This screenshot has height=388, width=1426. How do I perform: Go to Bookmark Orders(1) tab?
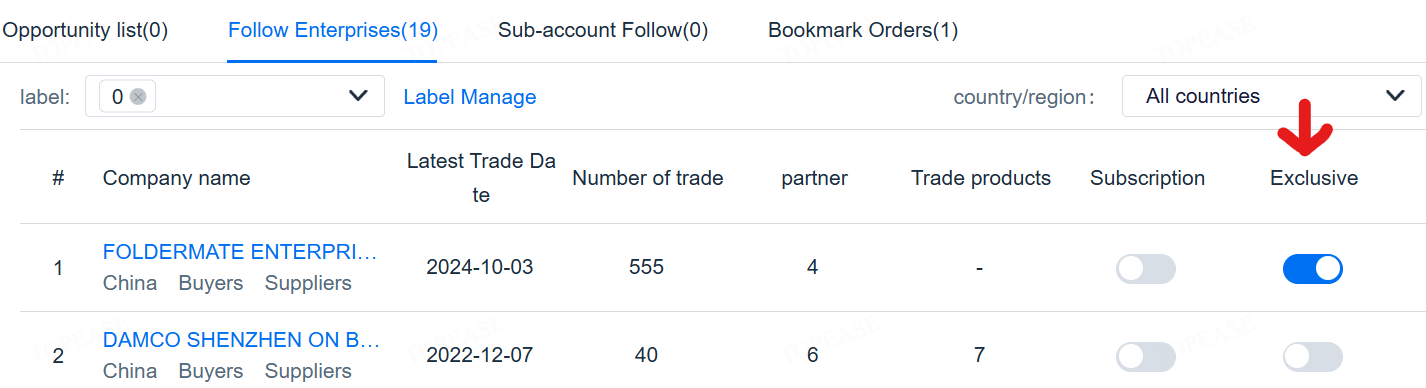(863, 30)
